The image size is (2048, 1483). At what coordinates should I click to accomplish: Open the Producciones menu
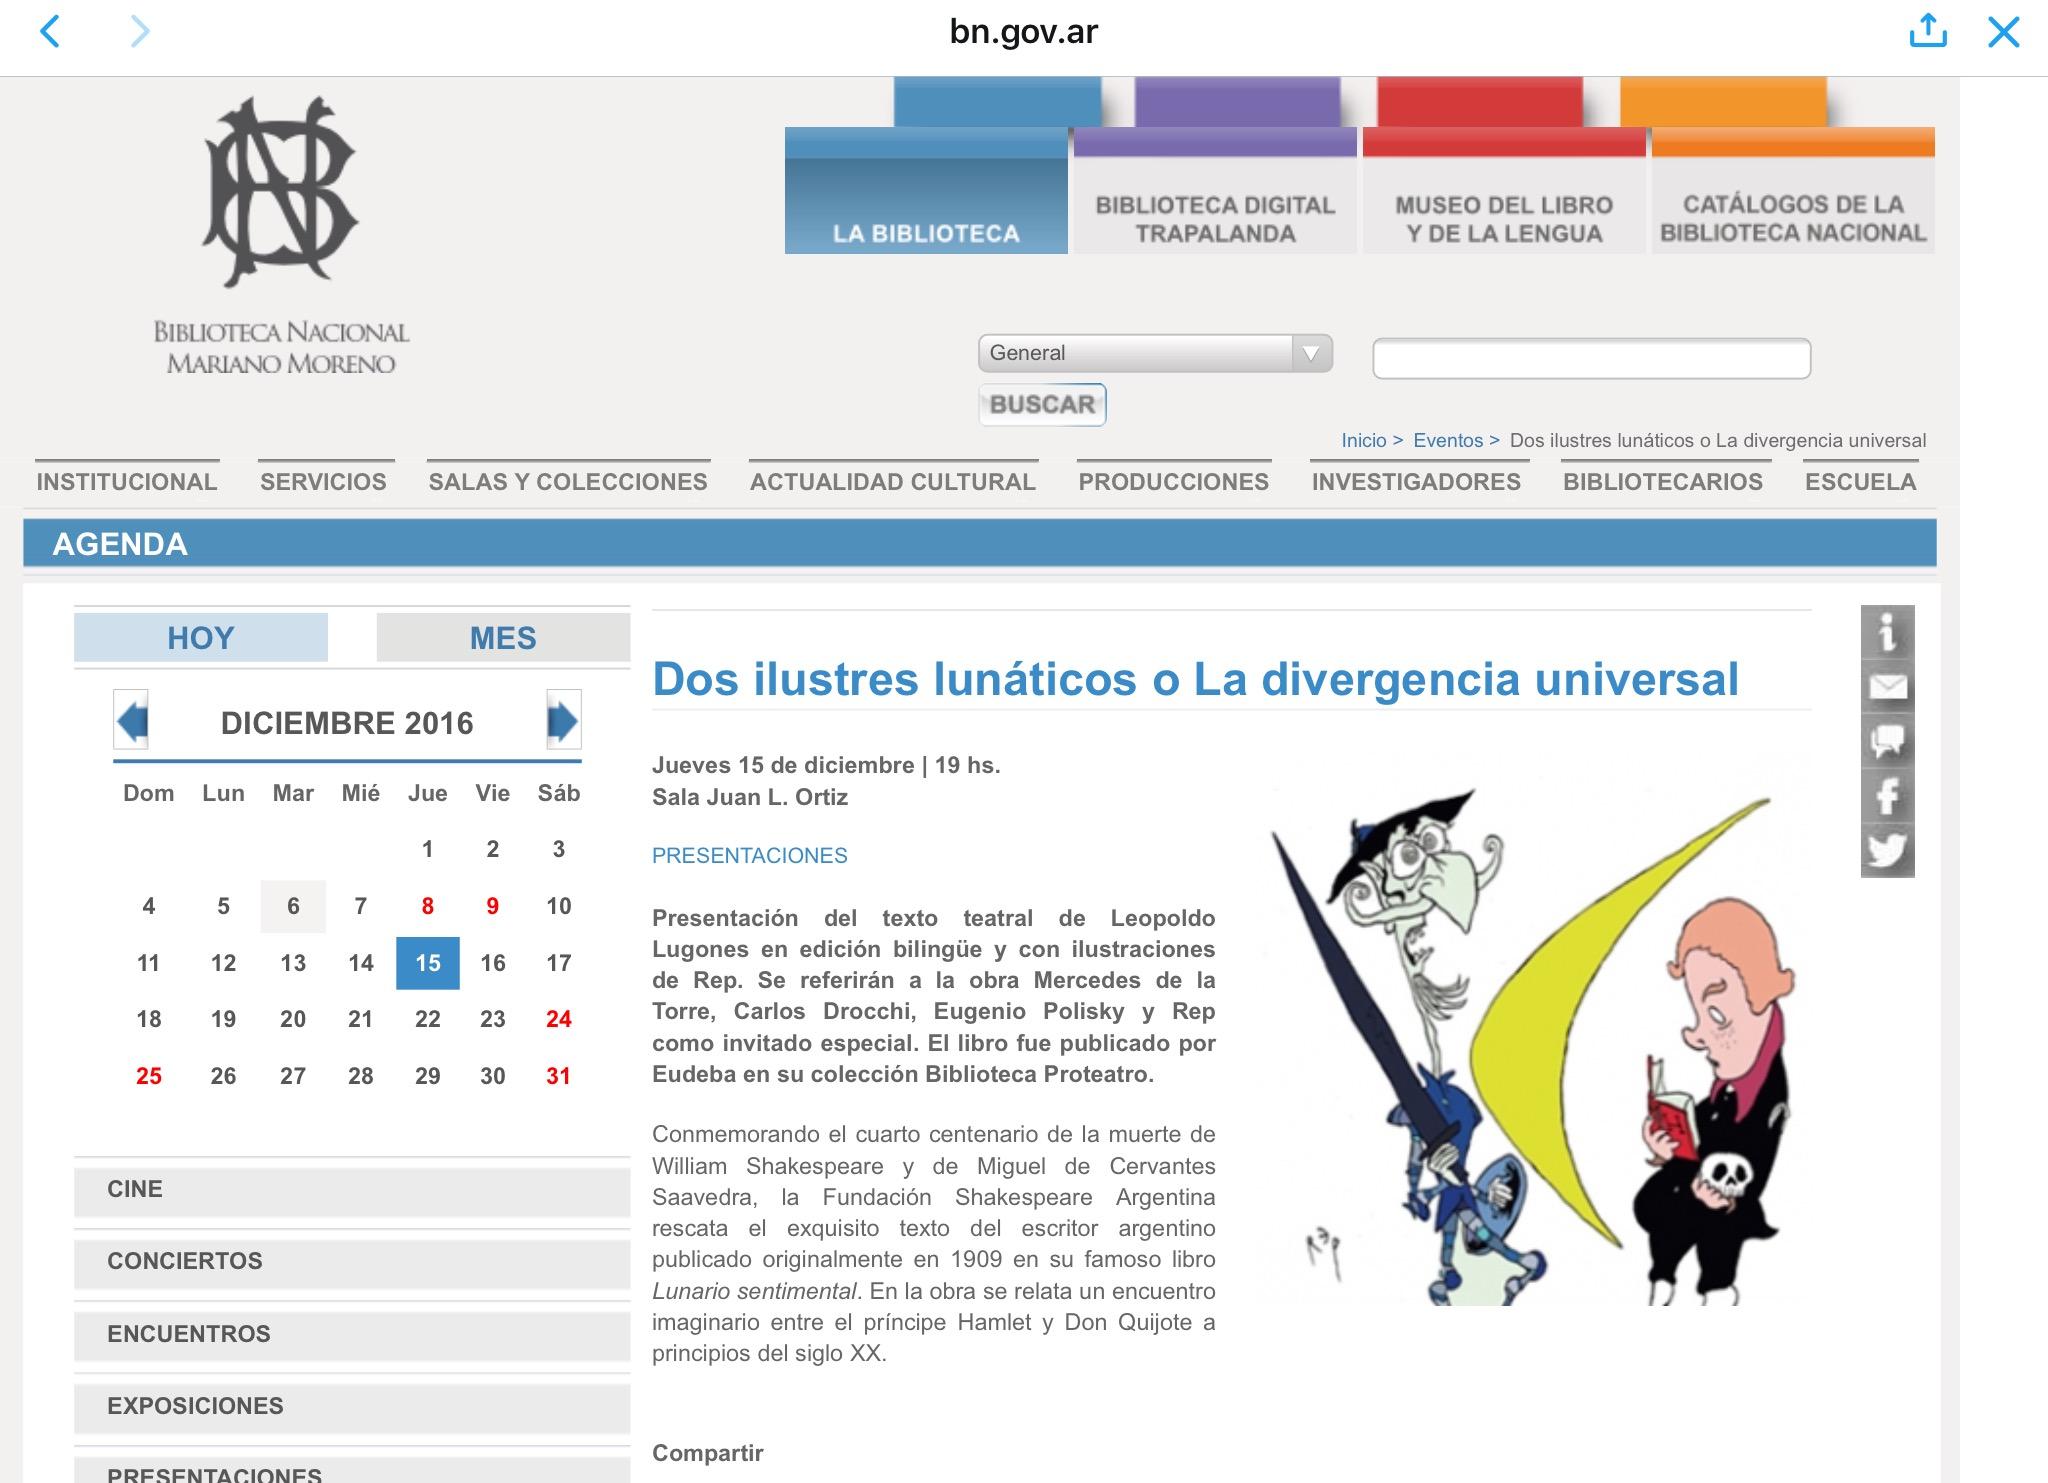coord(1174,482)
